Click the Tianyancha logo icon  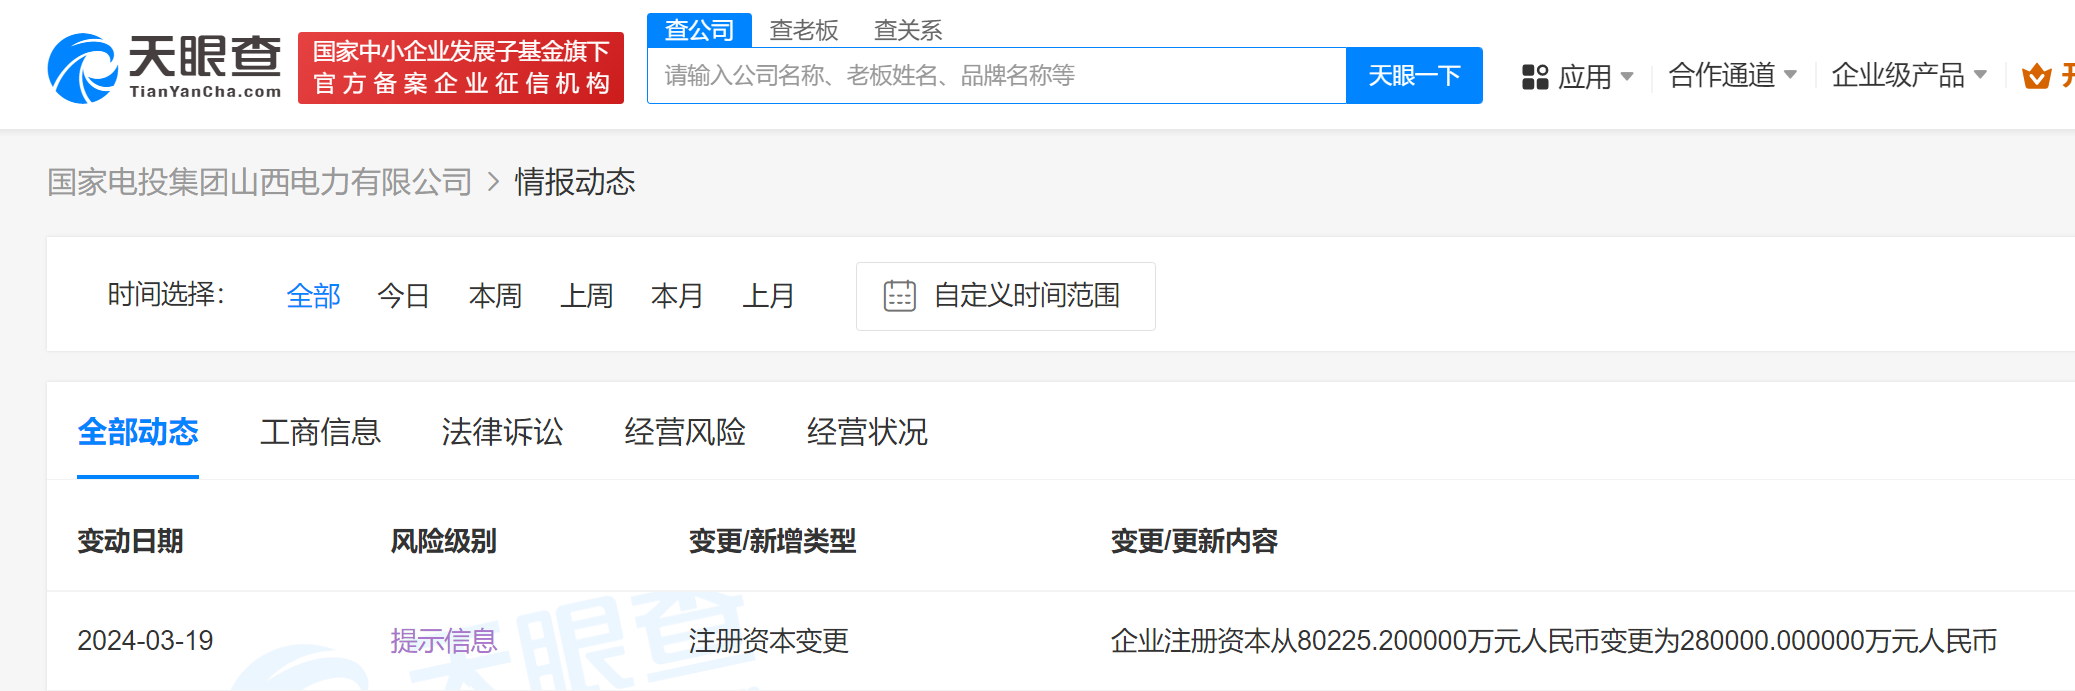click(x=83, y=68)
